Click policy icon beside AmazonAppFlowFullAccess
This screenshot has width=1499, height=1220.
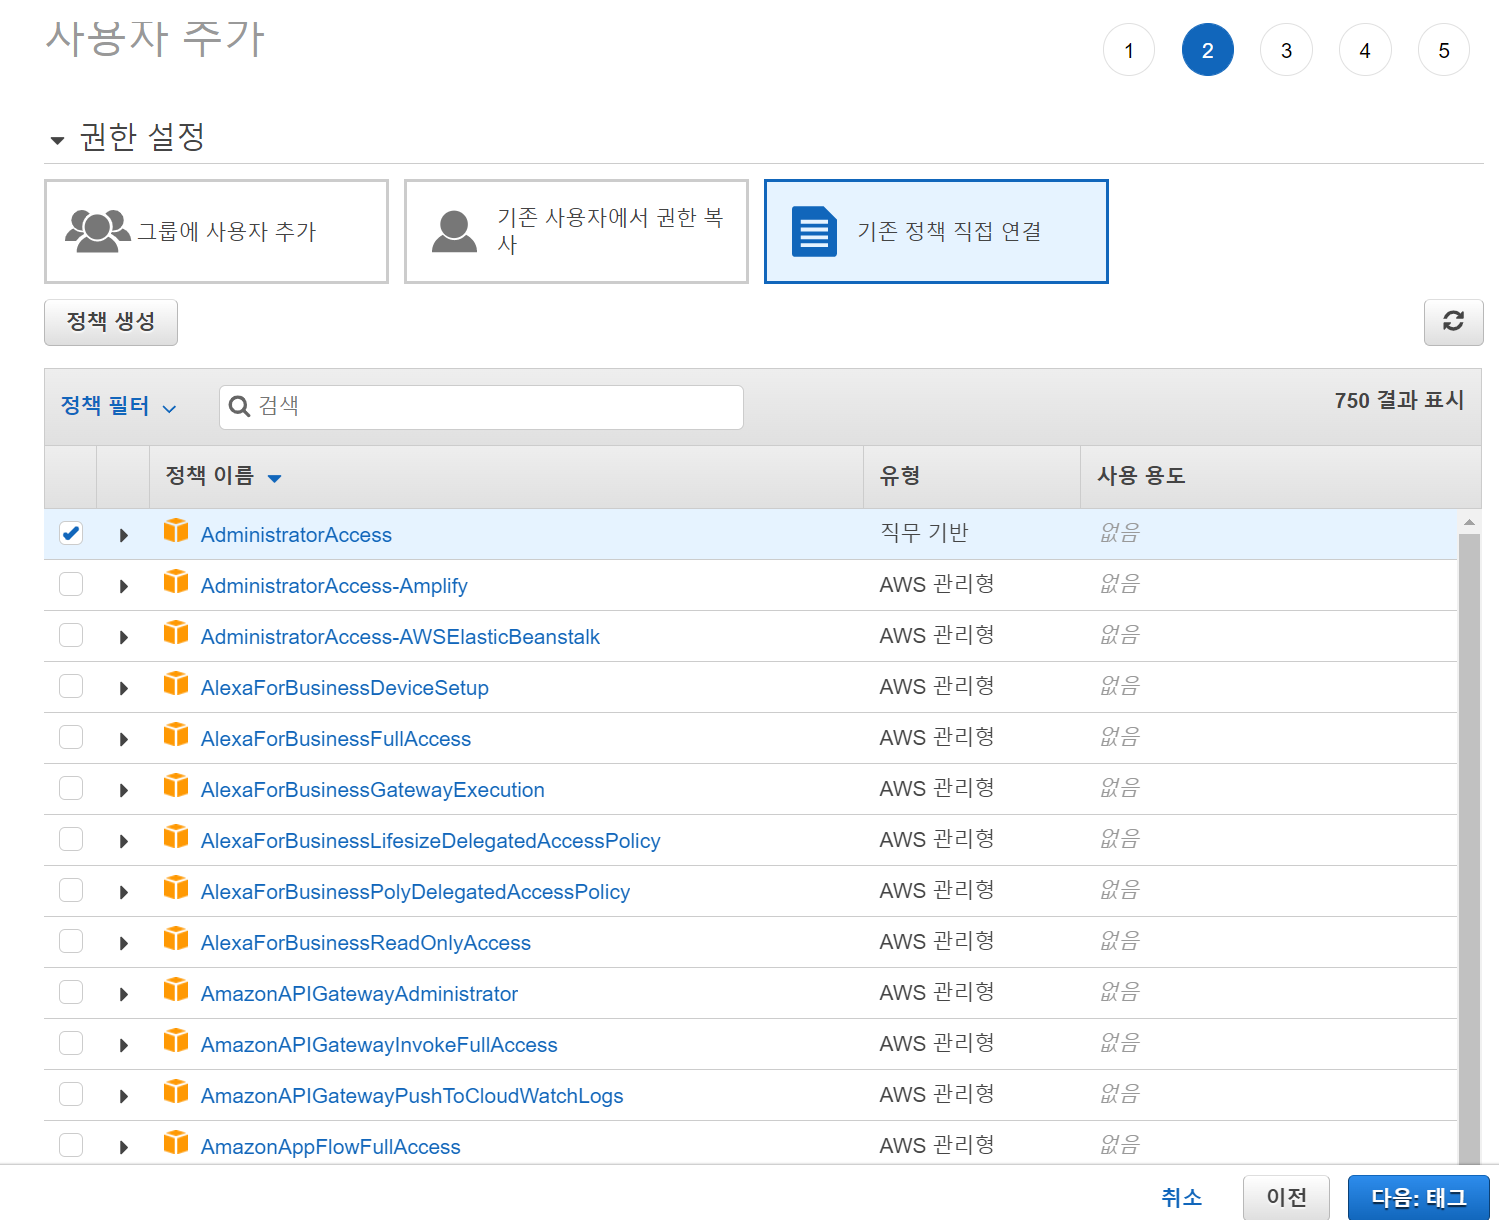(176, 1143)
